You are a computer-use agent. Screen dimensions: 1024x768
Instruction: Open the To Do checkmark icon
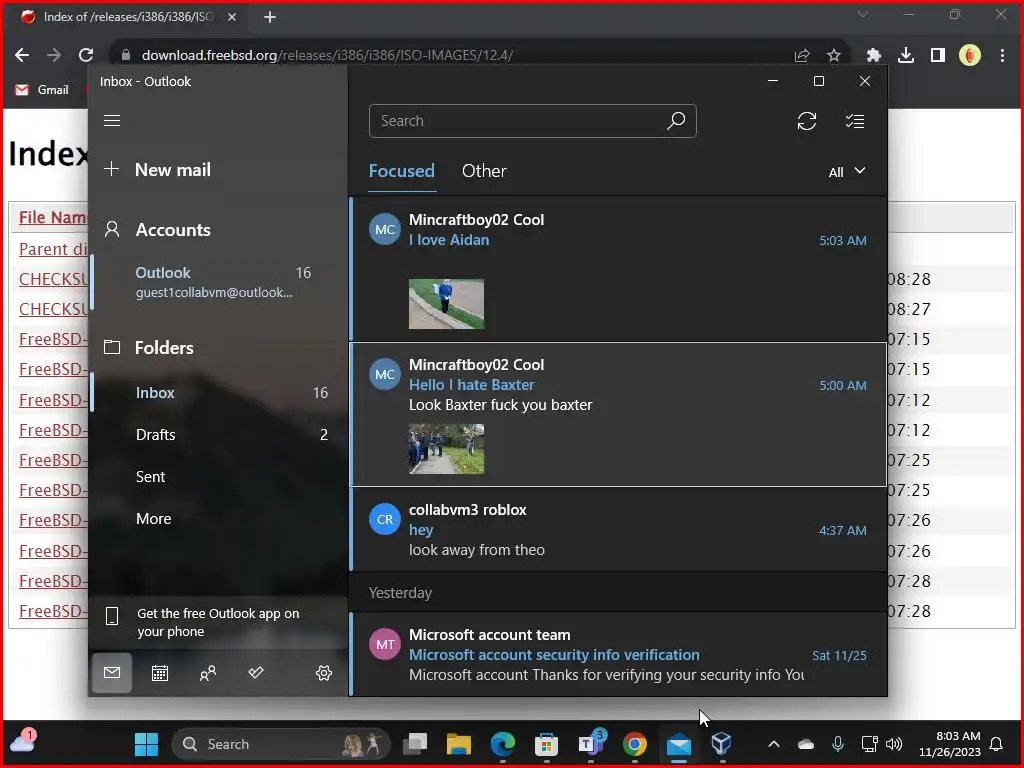pyautogui.click(x=256, y=673)
